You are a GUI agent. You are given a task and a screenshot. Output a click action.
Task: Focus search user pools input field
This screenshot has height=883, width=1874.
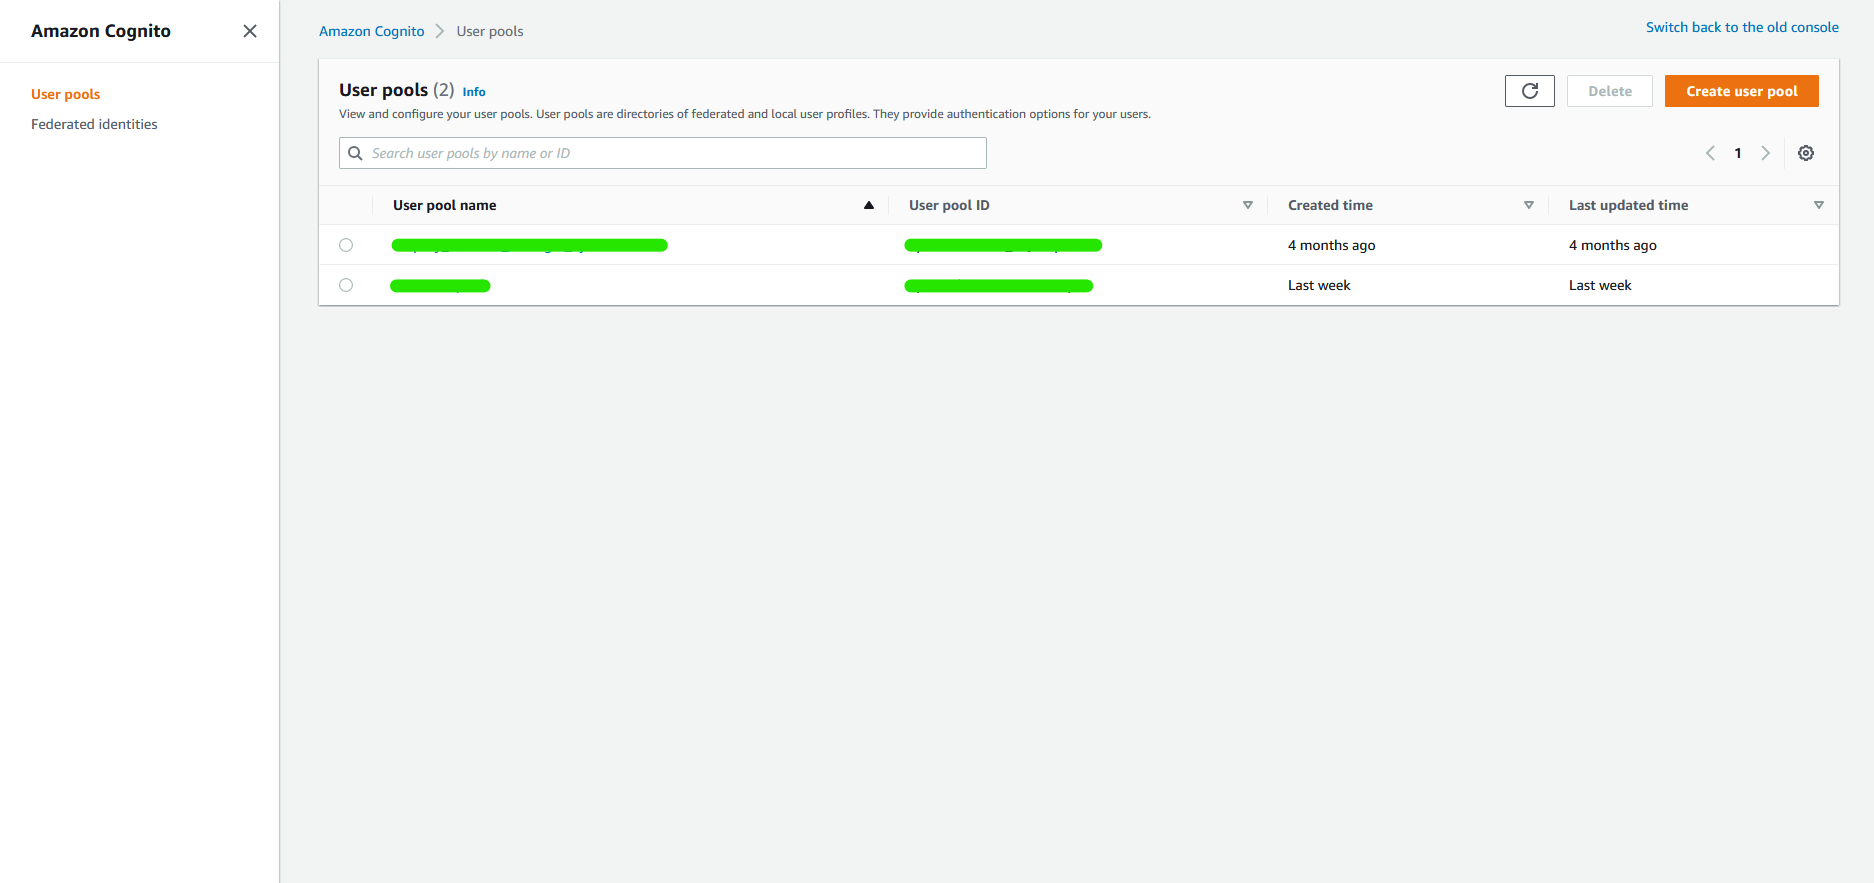(662, 153)
